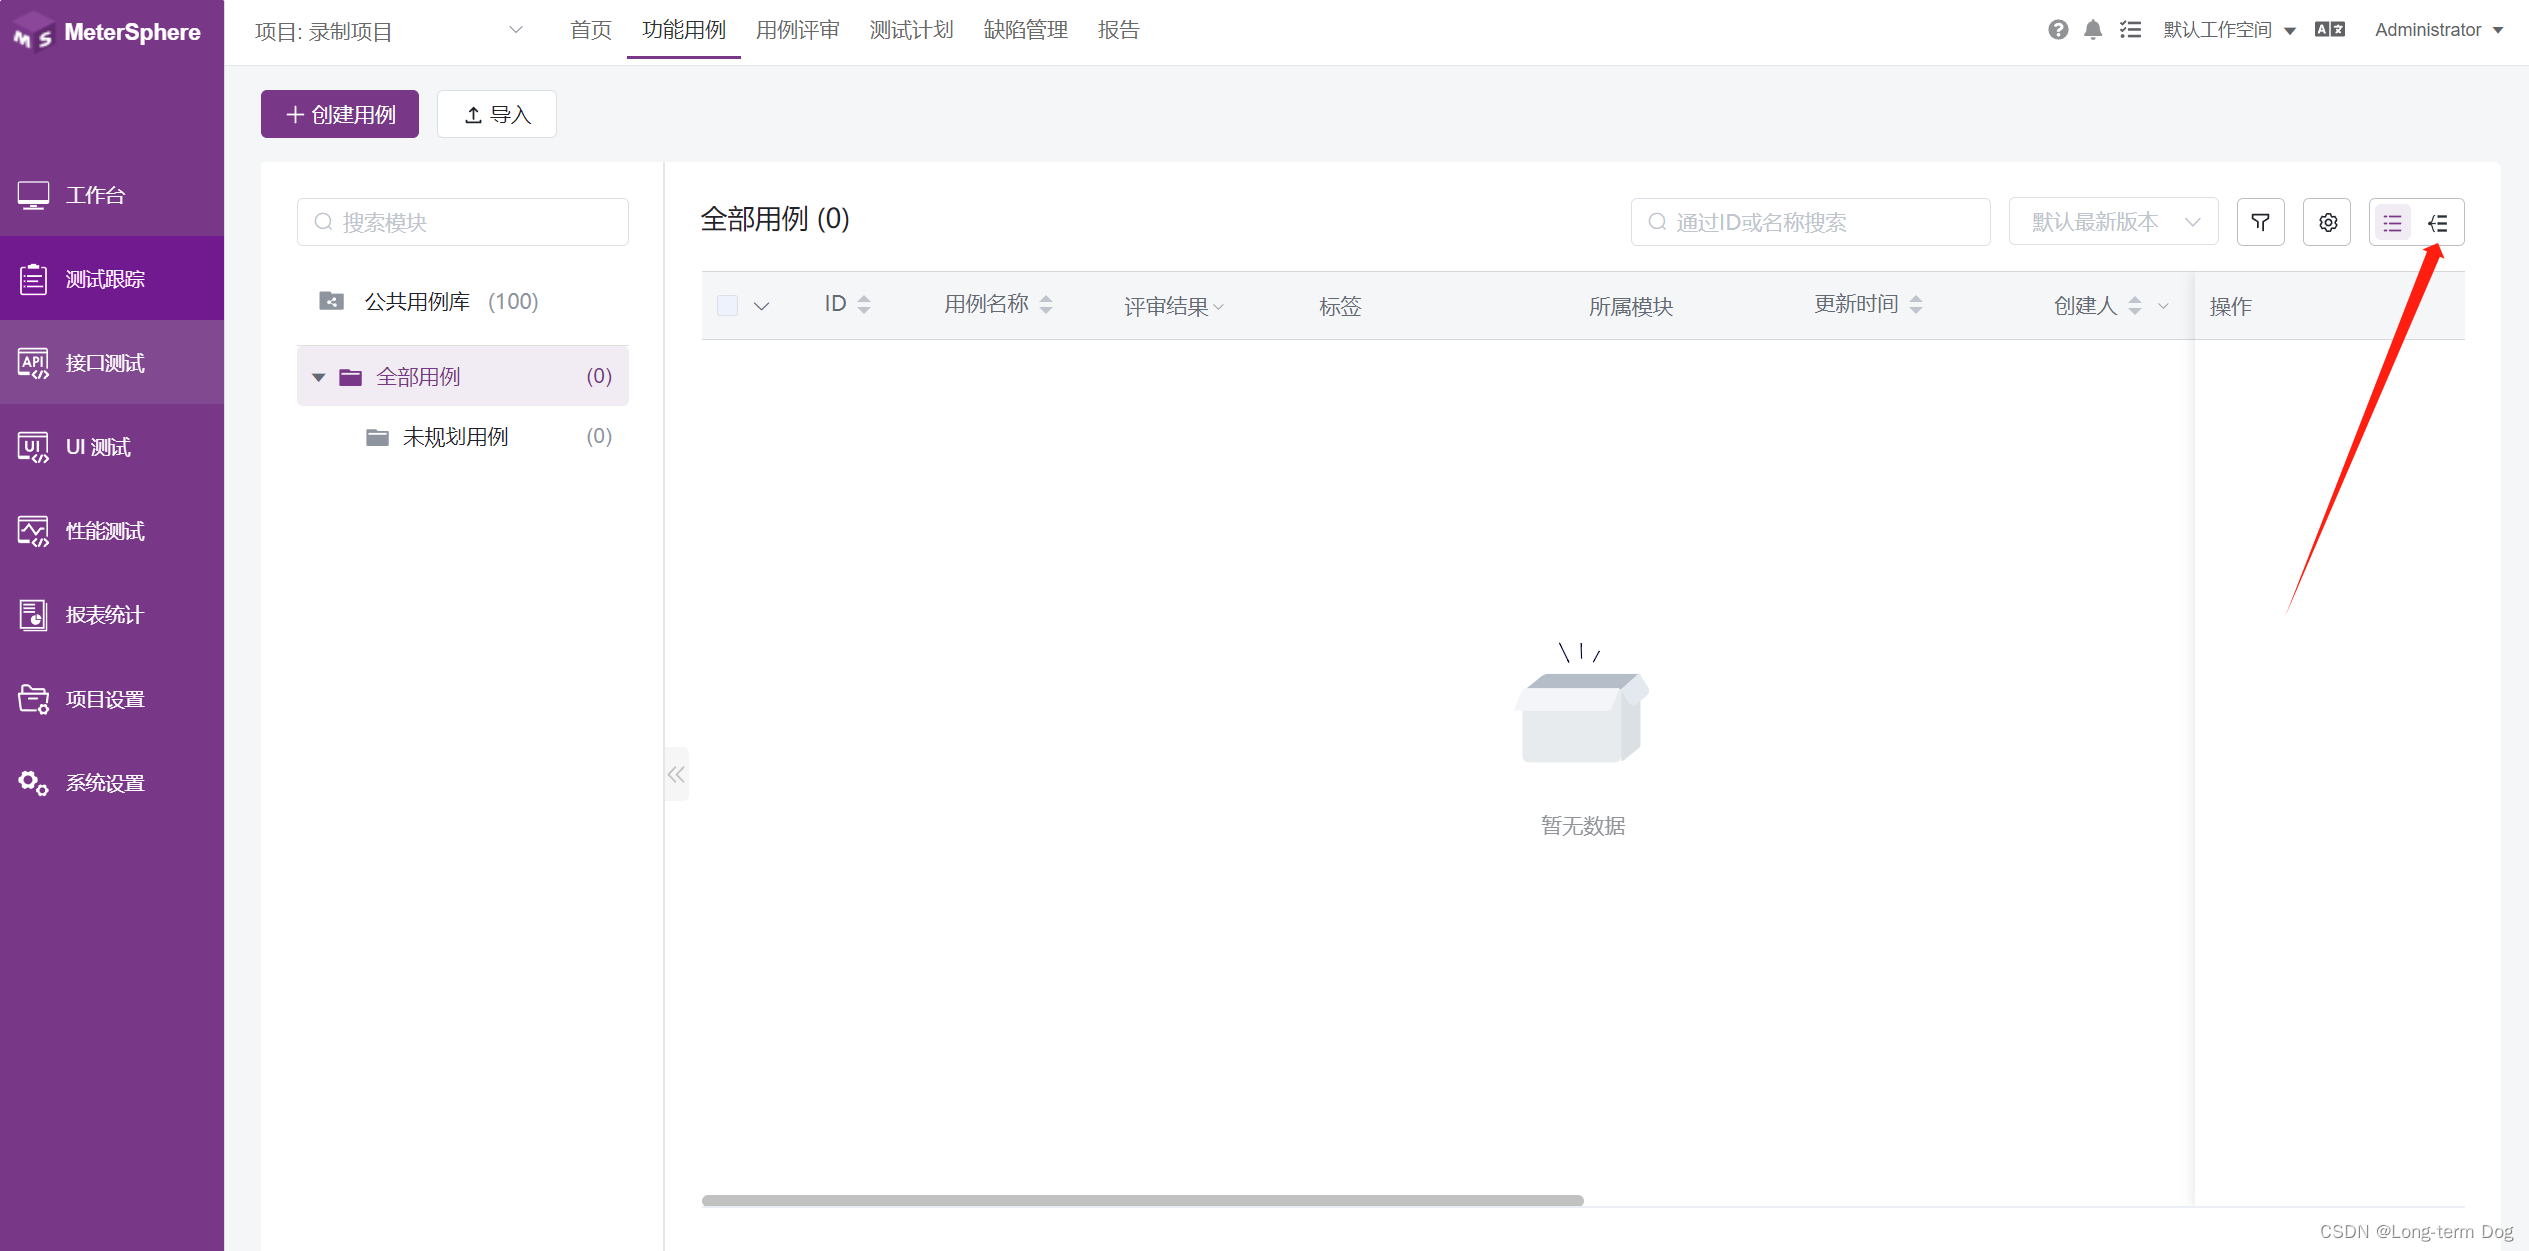Open 接口测试 in the sidebar
Image resolution: width=2529 pixels, height=1251 pixels.
pos(105,363)
